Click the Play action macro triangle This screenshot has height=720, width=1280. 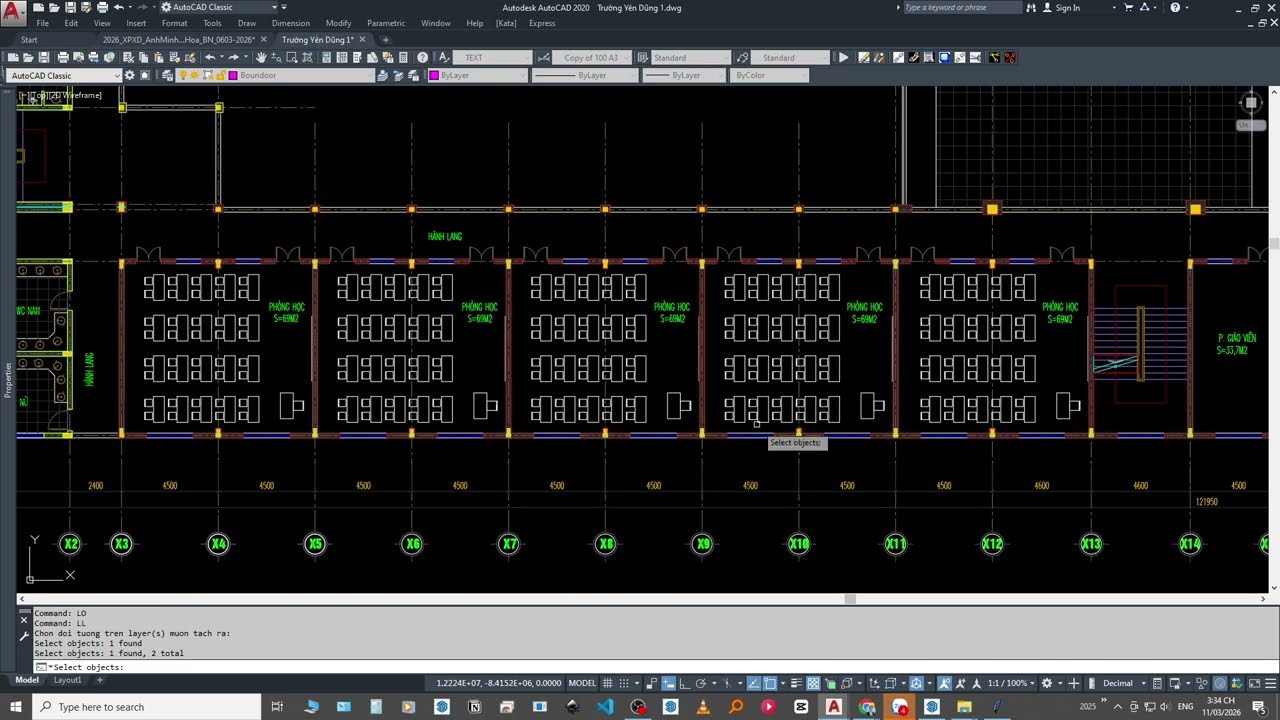(x=843, y=58)
